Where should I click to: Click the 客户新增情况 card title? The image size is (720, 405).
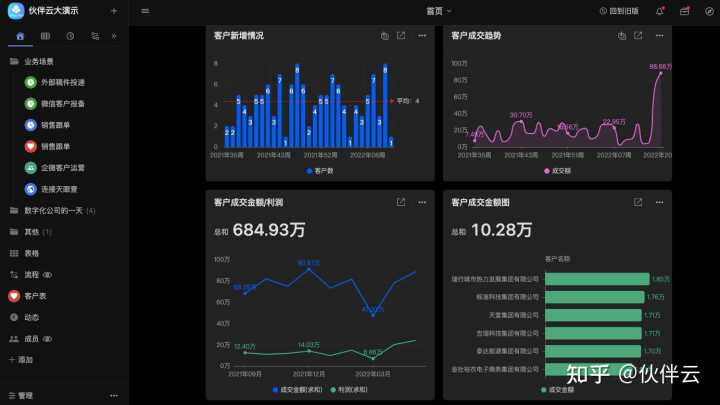(x=239, y=35)
